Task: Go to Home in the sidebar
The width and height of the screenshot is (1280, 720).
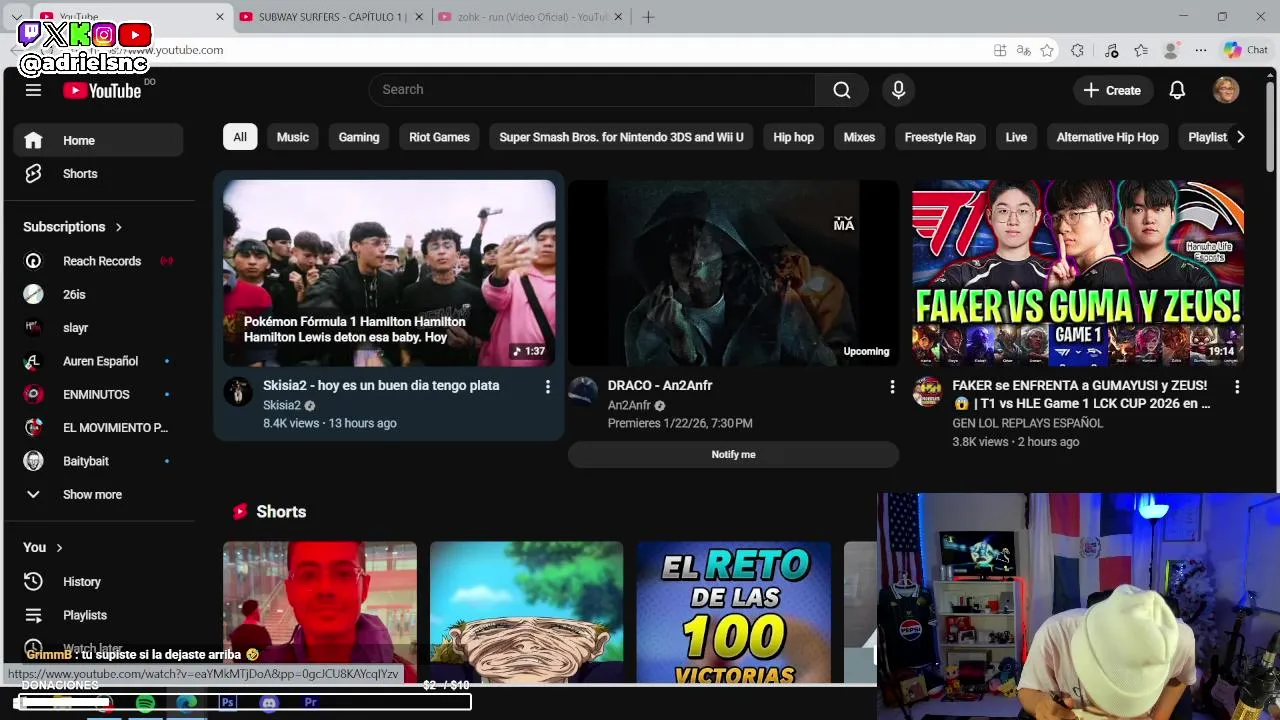Action: 98,140
